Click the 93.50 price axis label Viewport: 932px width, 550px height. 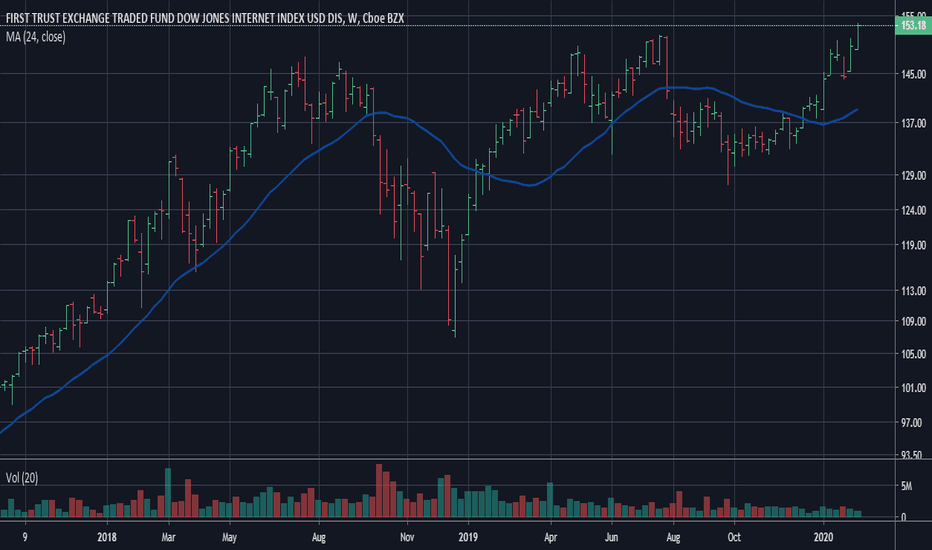(911, 455)
